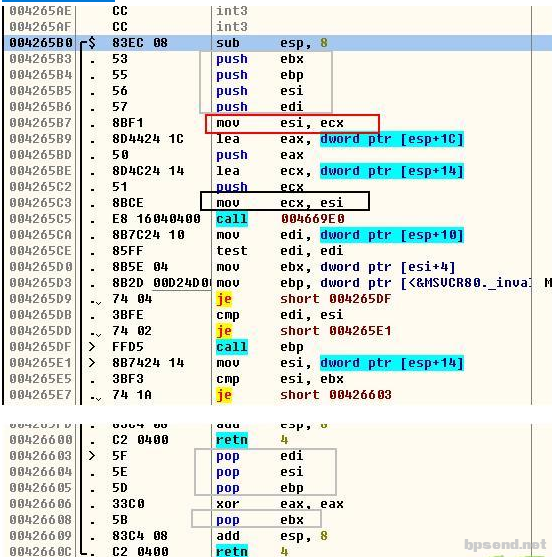The image size is (552, 557).
Task: Click 'mov ebp, dword ptr [<&MSVCR80._inval' line
Action: [374, 283]
